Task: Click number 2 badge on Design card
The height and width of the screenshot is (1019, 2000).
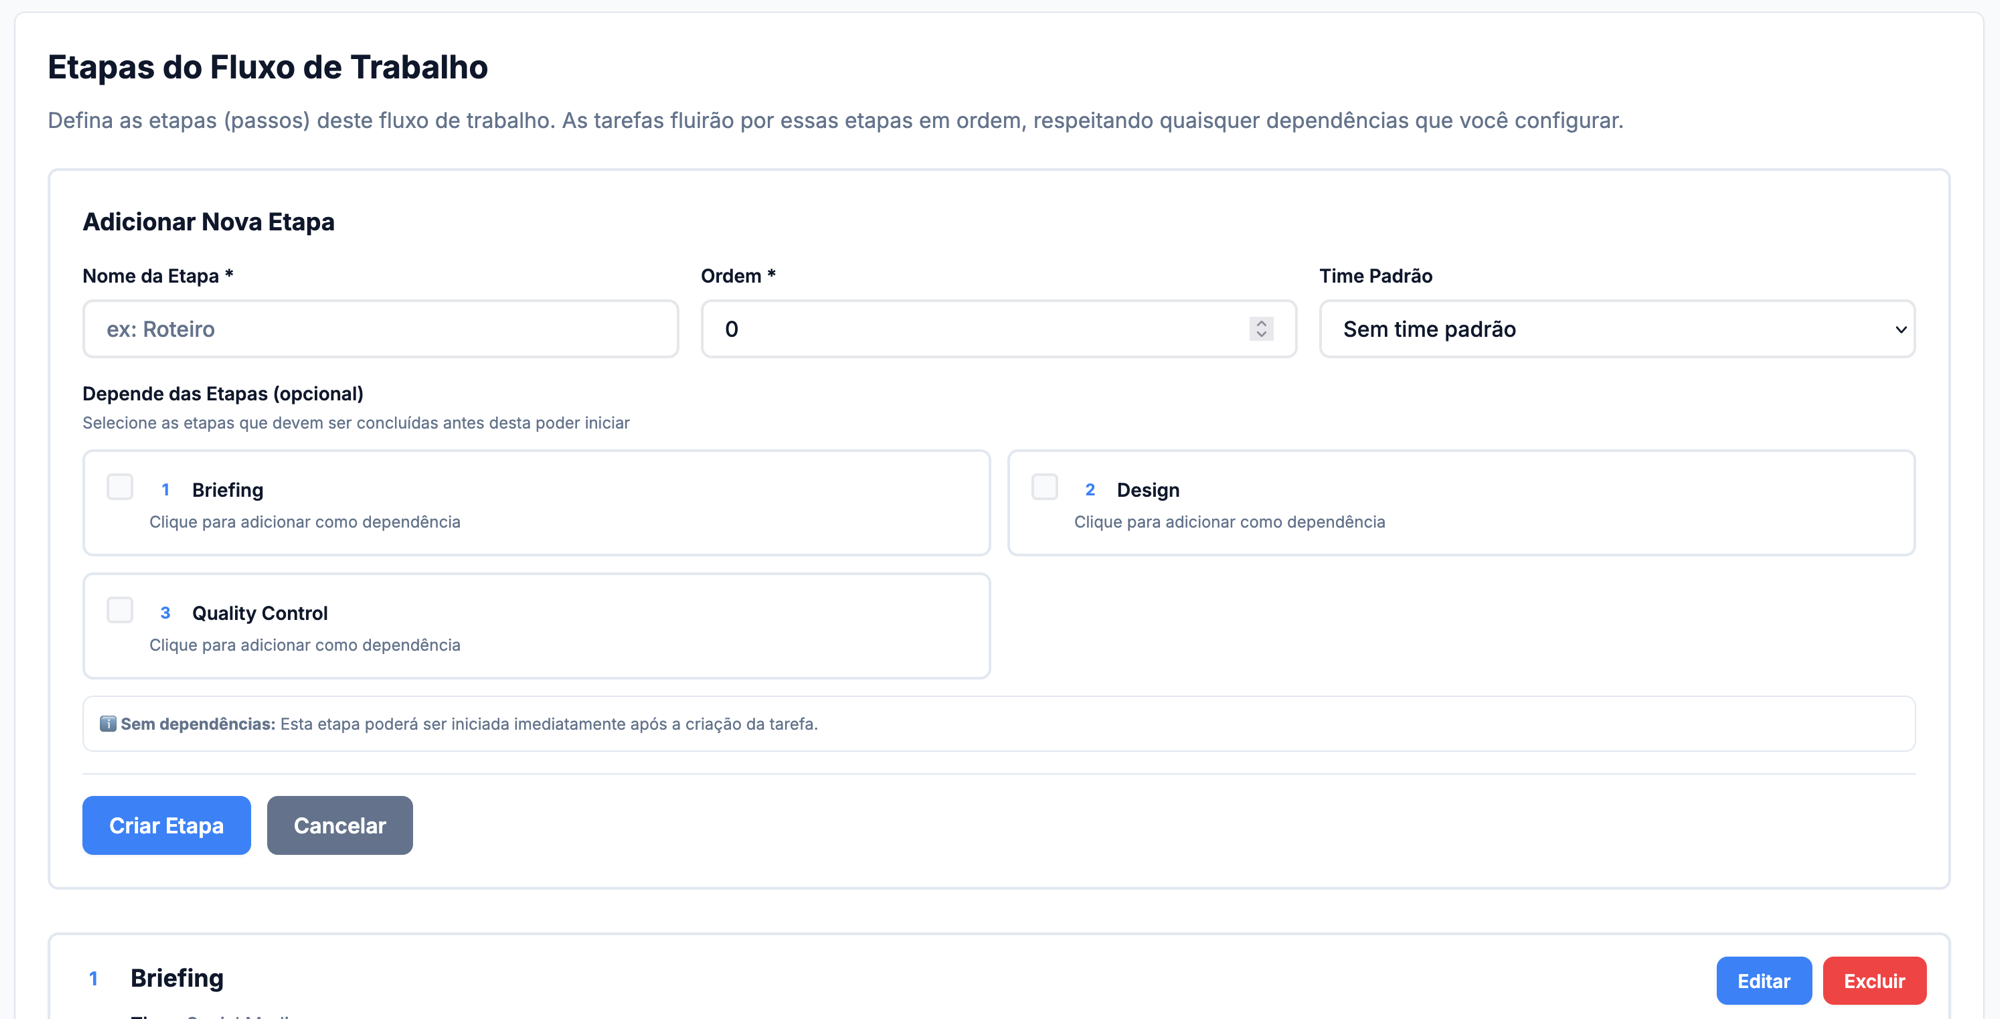Action: [1090, 490]
